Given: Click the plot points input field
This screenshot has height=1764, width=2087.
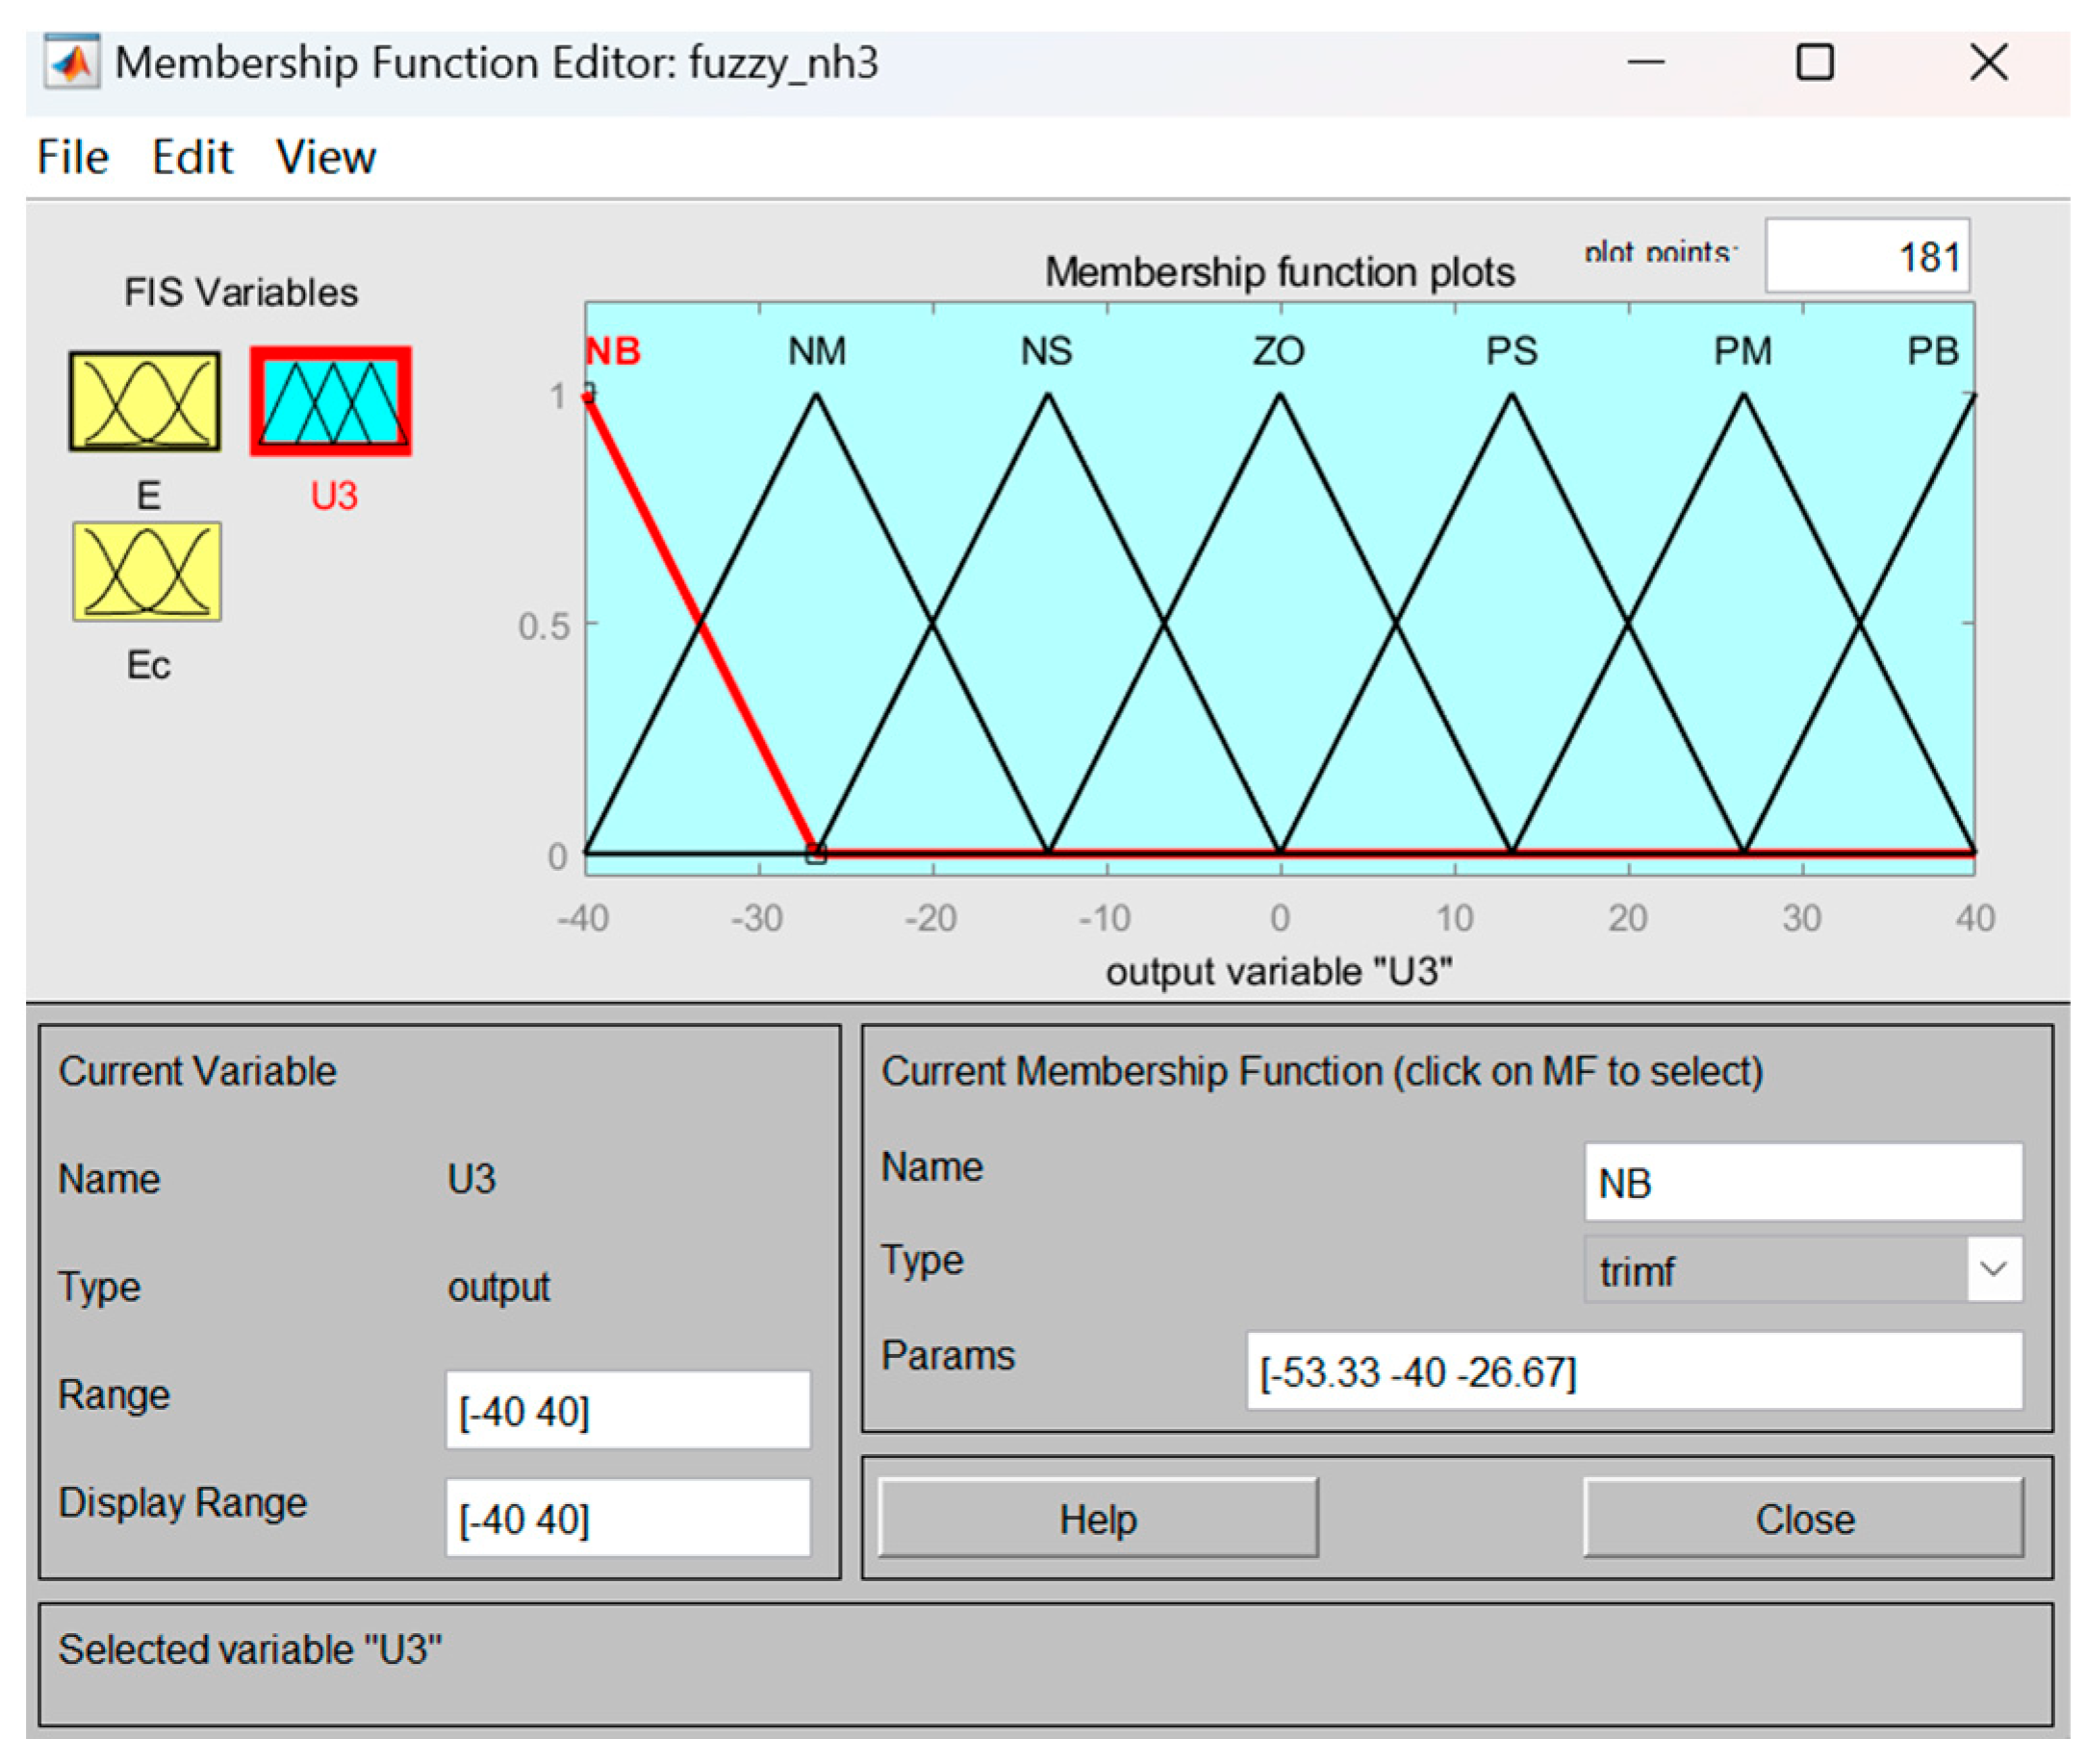Looking at the screenshot, I should coord(1866,256).
